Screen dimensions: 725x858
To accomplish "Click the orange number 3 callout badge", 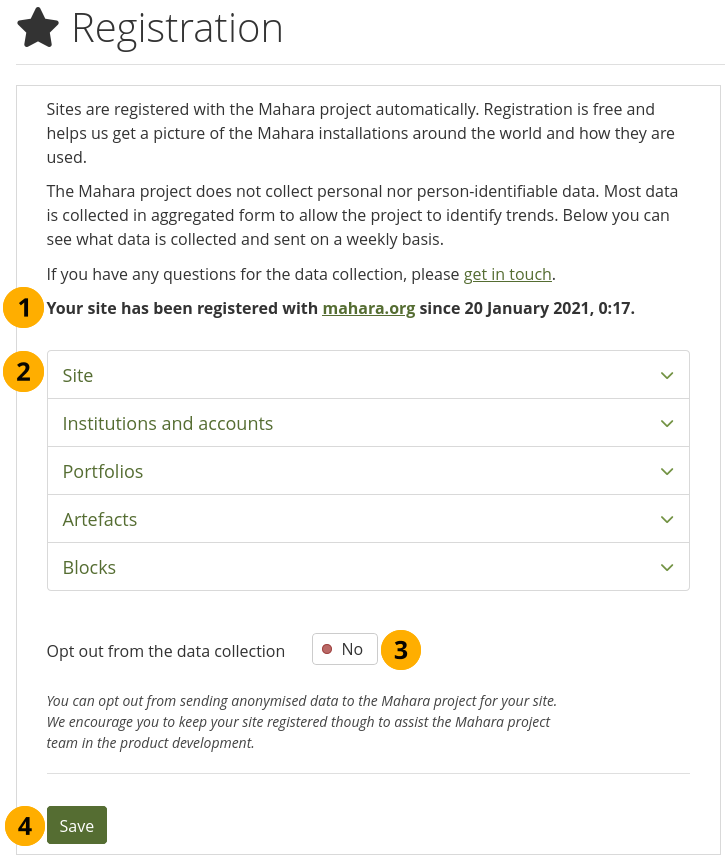I will 401,650.
